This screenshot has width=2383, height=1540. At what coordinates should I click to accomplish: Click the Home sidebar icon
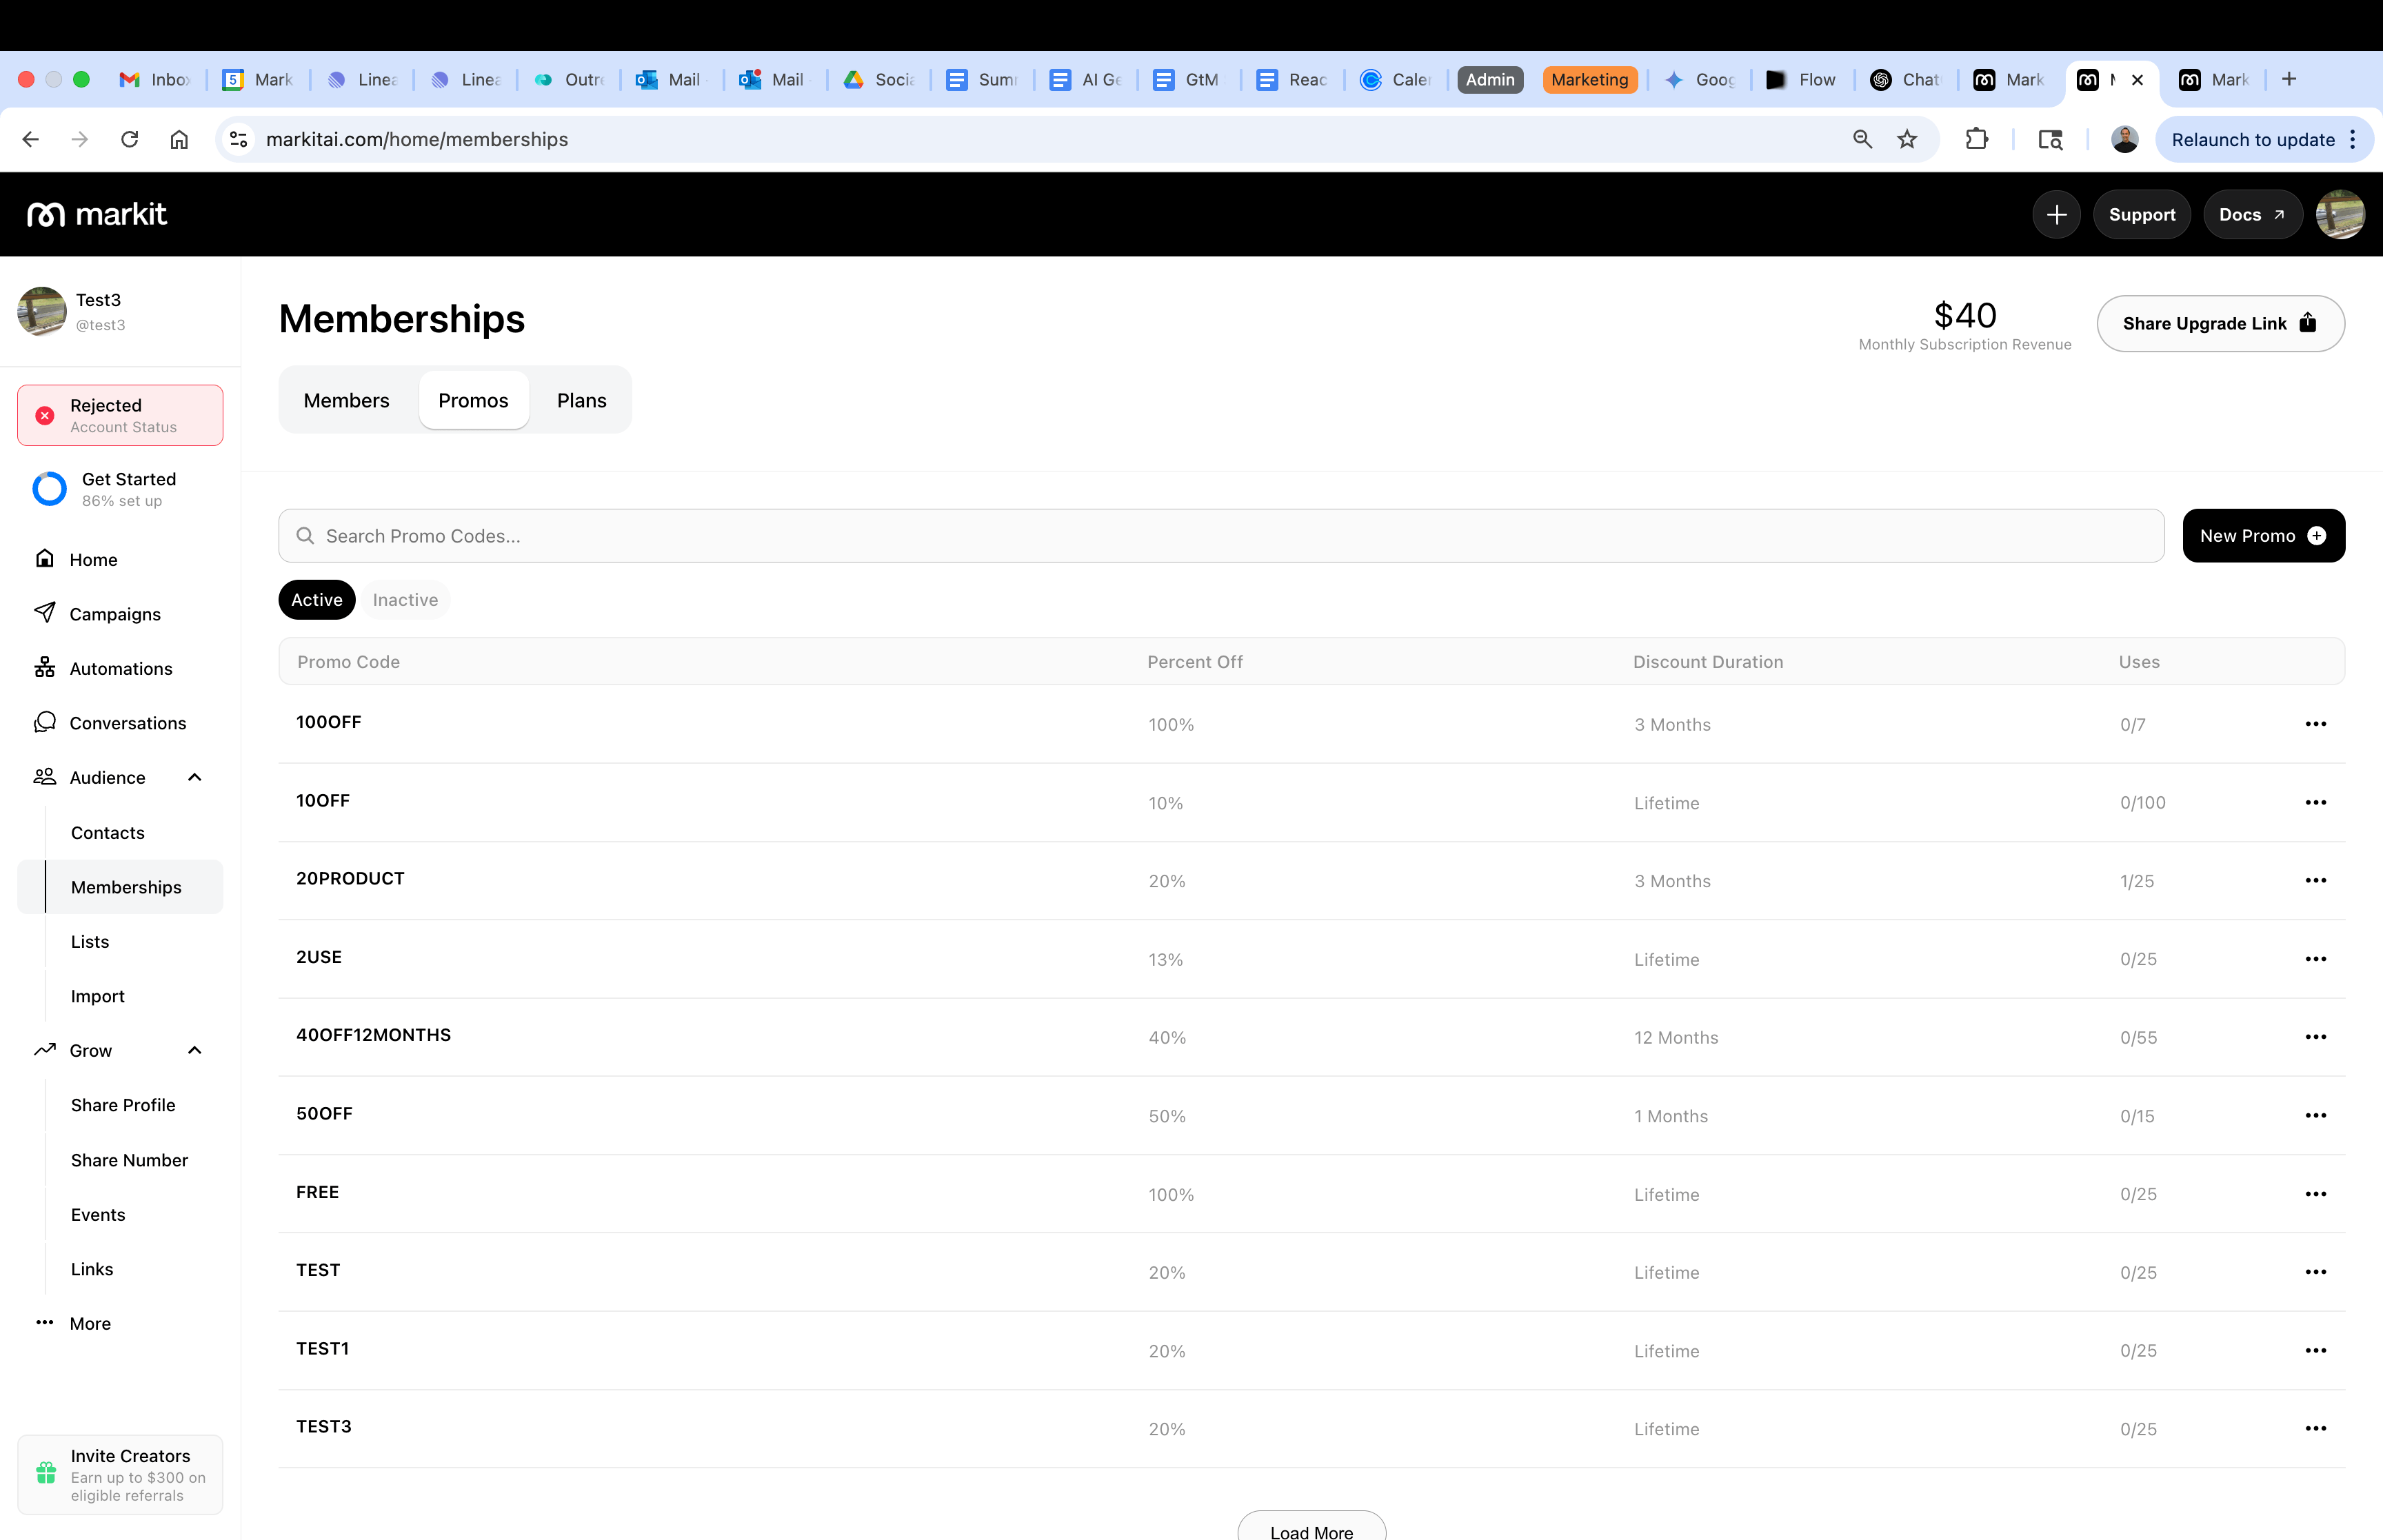pyautogui.click(x=44, y=559)
